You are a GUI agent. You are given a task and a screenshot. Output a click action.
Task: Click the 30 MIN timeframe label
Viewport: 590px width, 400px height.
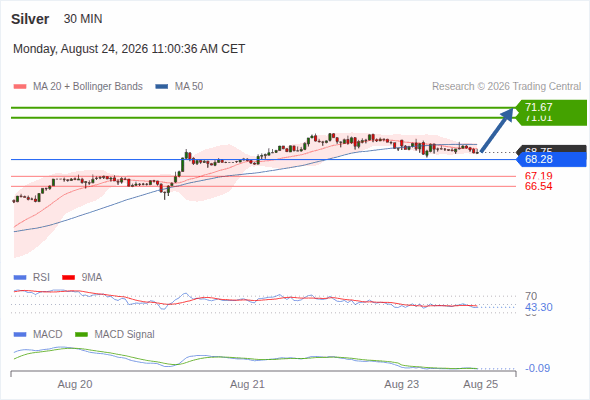click(x=83, y=19)
